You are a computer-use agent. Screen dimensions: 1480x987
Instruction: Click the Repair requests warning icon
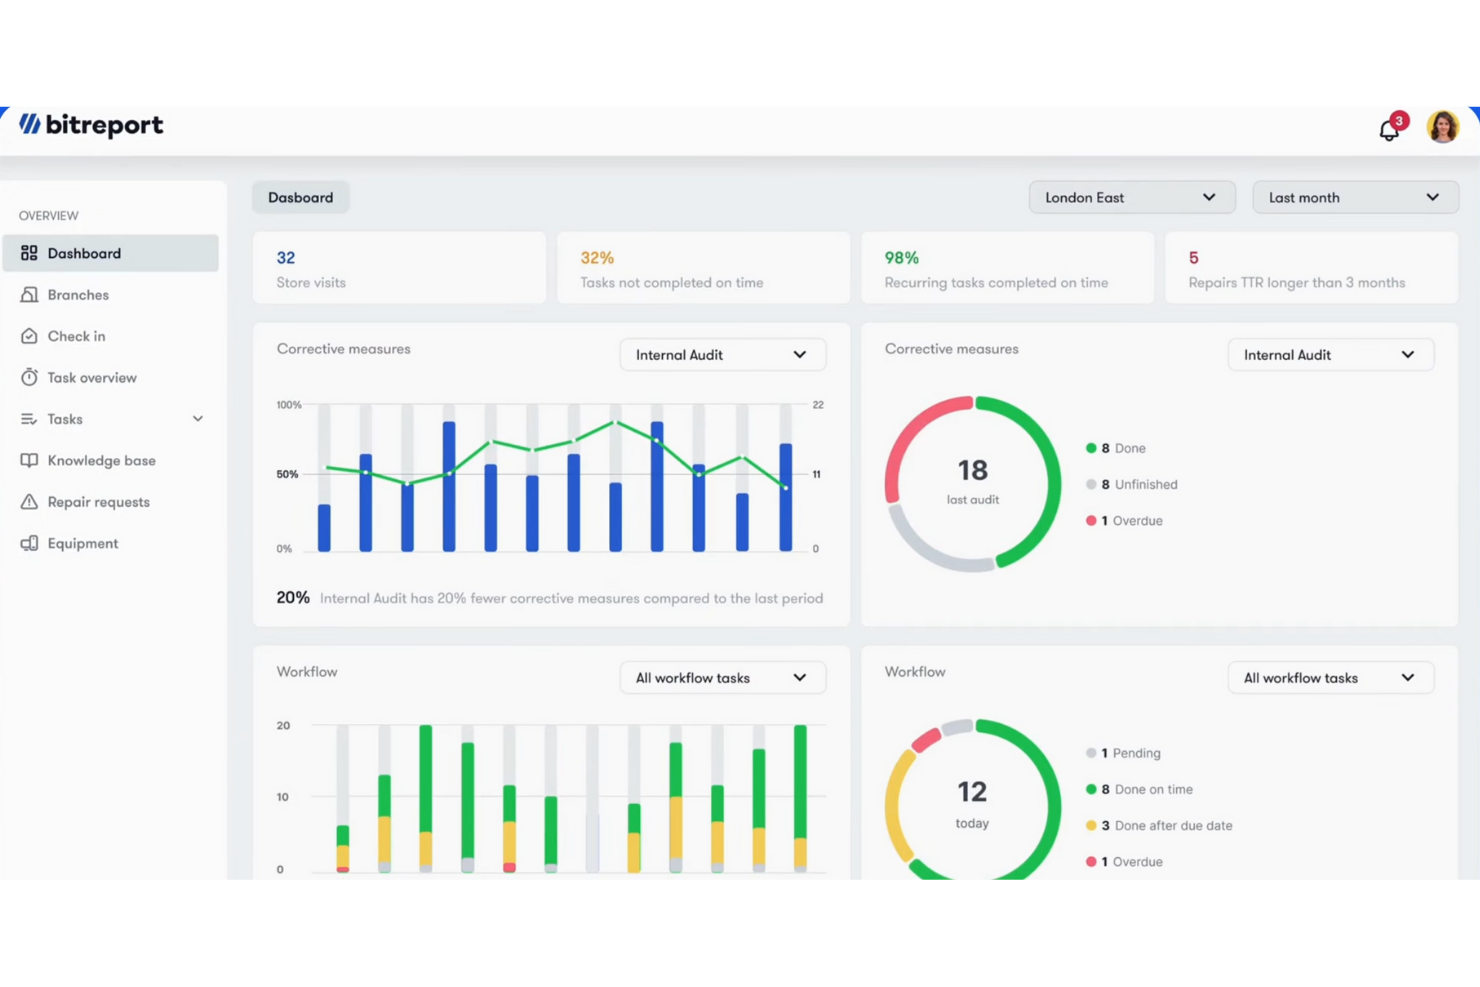[x=30, y=502]
